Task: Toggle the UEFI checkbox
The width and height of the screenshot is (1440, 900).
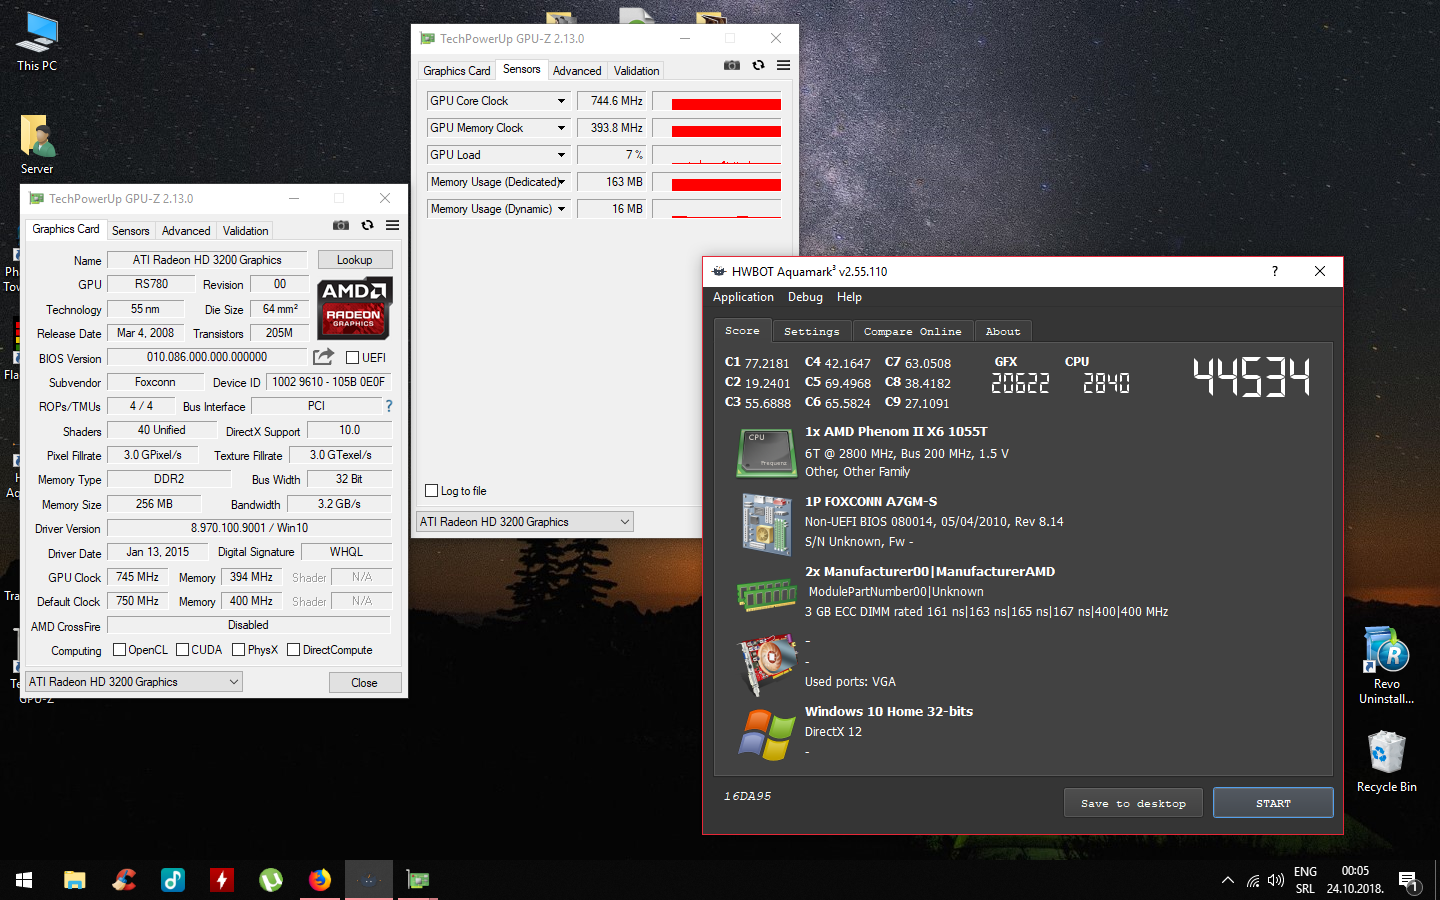Action: point(352,357)
